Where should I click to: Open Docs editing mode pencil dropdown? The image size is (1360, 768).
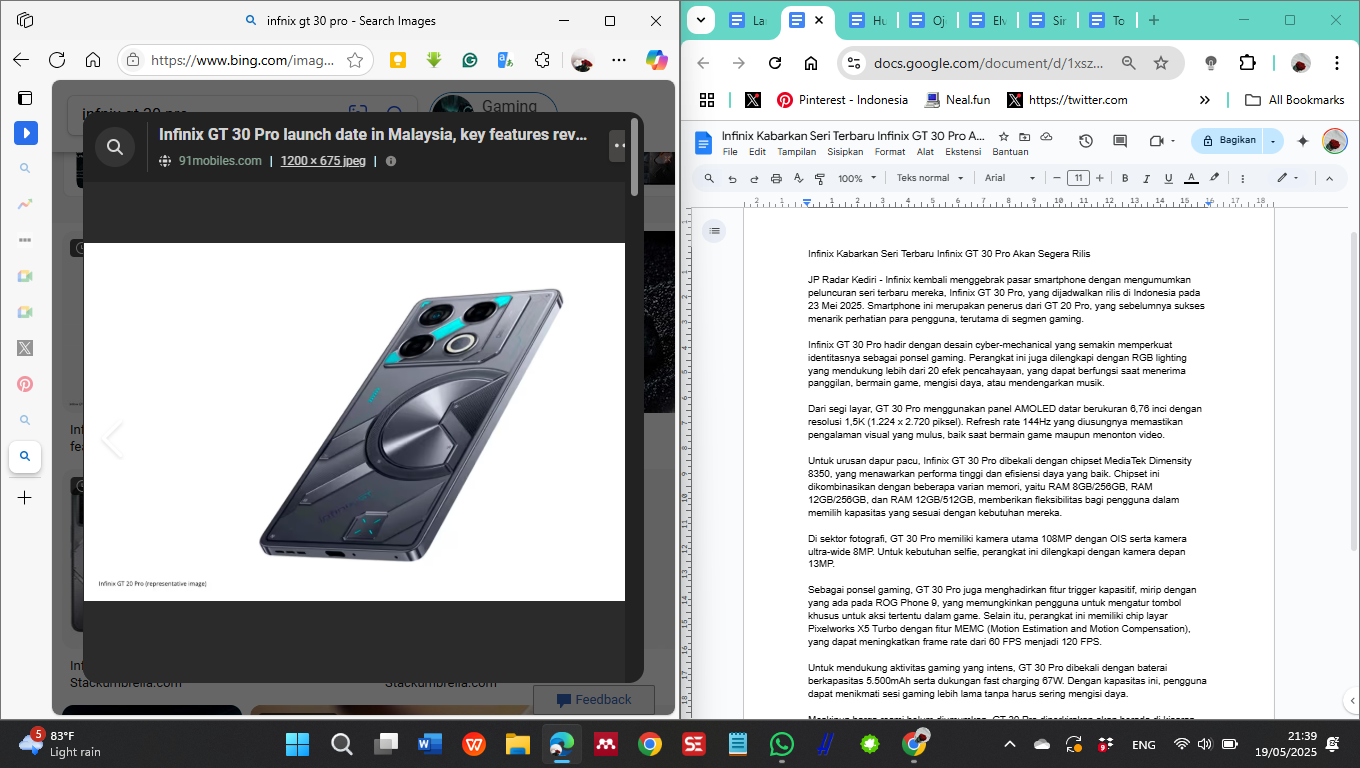[x=1287, y=178]
